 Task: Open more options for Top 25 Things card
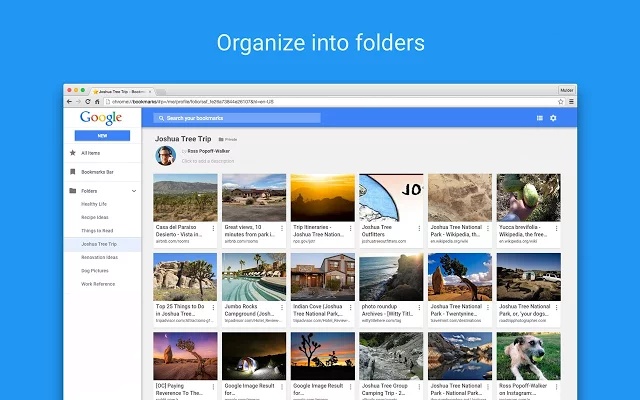click(213, 307)
